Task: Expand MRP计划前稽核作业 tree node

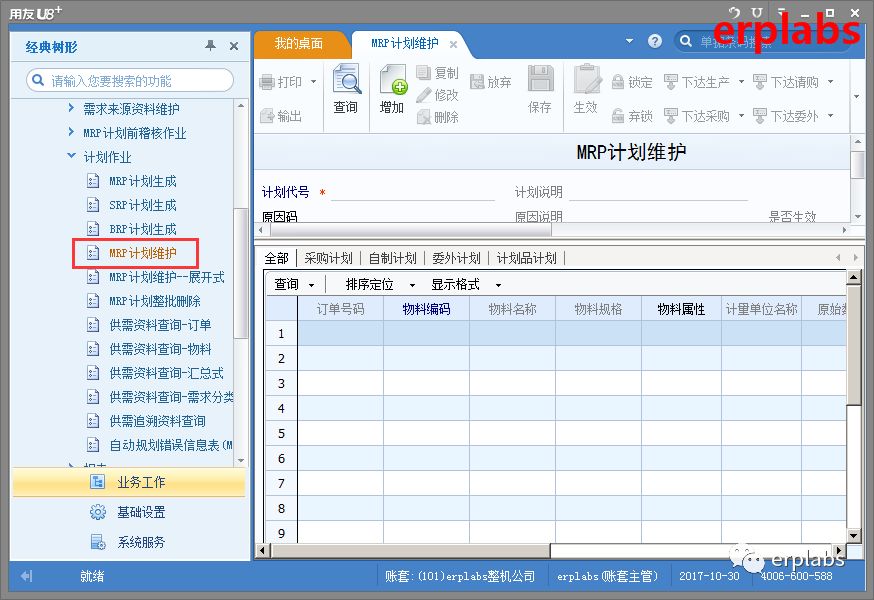Action: tap(71, 132)
